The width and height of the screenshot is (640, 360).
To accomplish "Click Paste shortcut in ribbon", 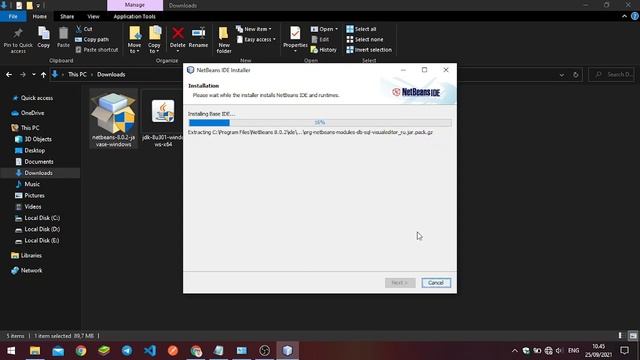I will point(97,50).
